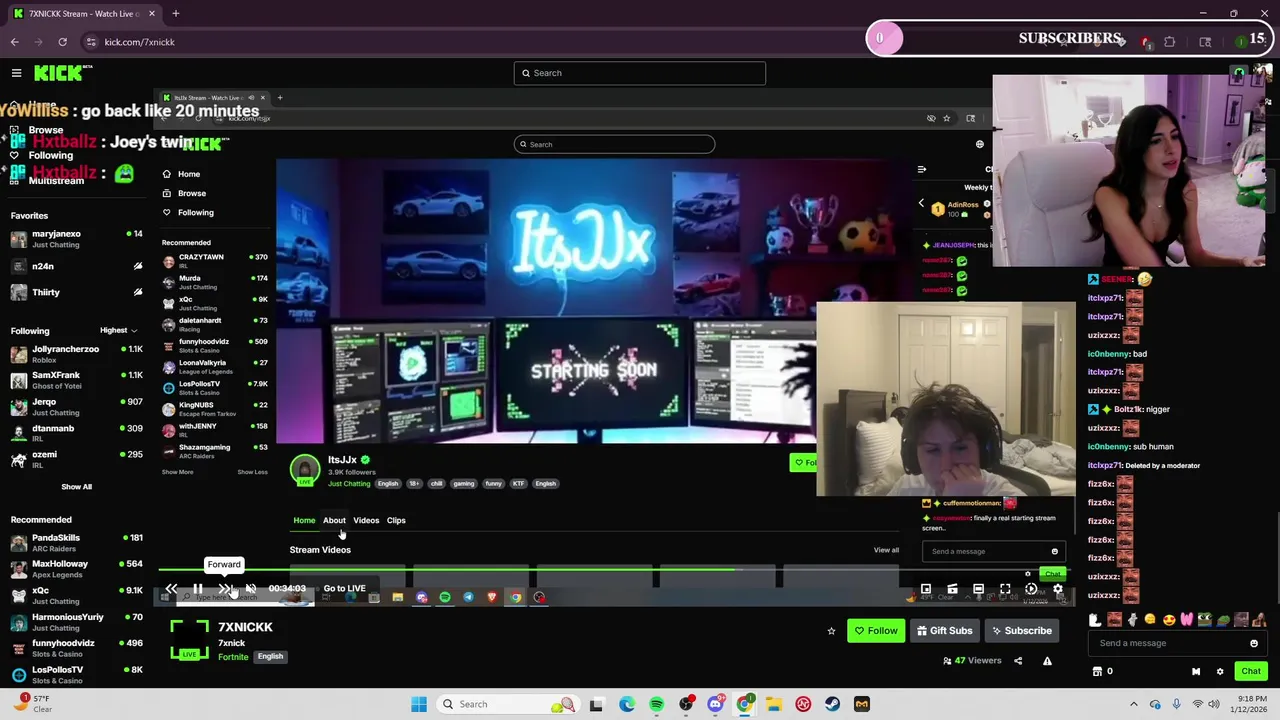This screenshot has width=1280, height=720.
Task: Share the stream via share icon
Action: tap(1018, 661)
